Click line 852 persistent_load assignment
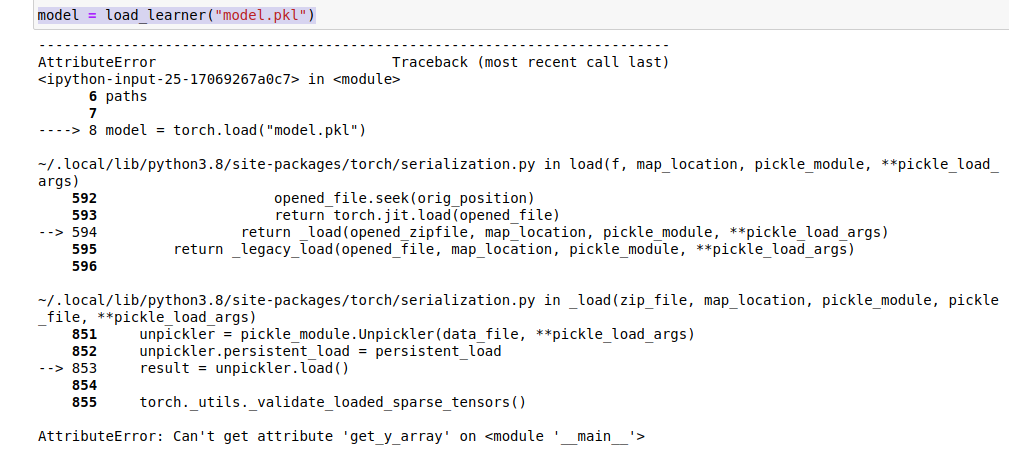 pos(320,351)
